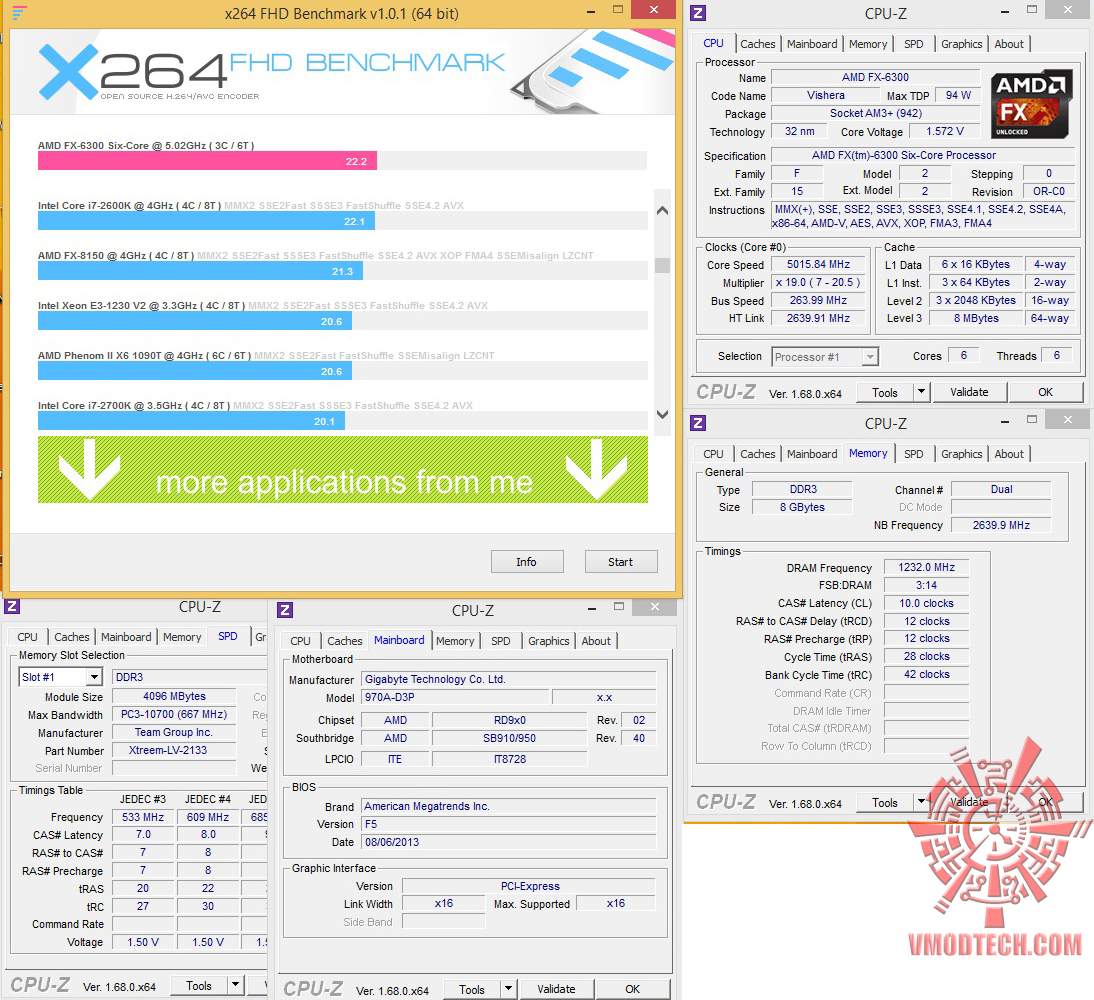Open Mainboard tab in top CPU-Z window
This screenshot has width=1094, height=1000.
811,44
